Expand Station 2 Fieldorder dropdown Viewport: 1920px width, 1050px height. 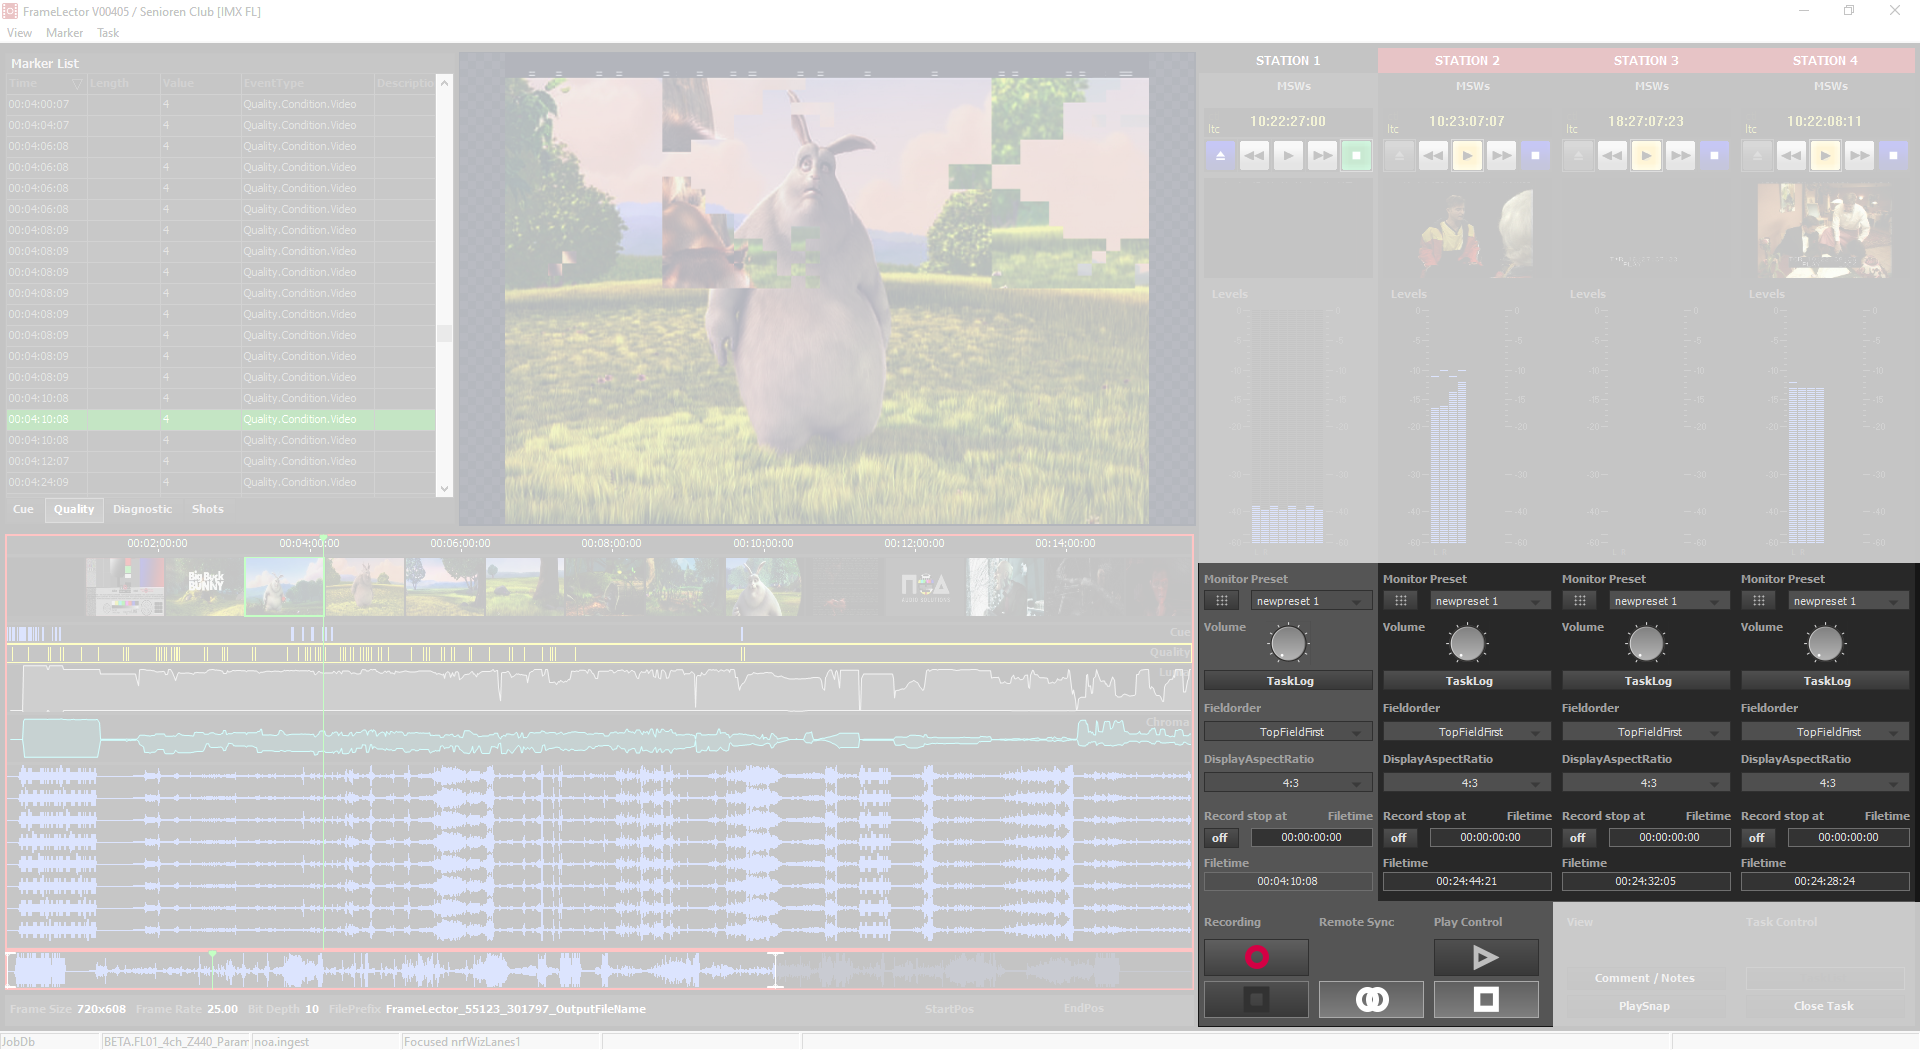(x=1467, y=732)
